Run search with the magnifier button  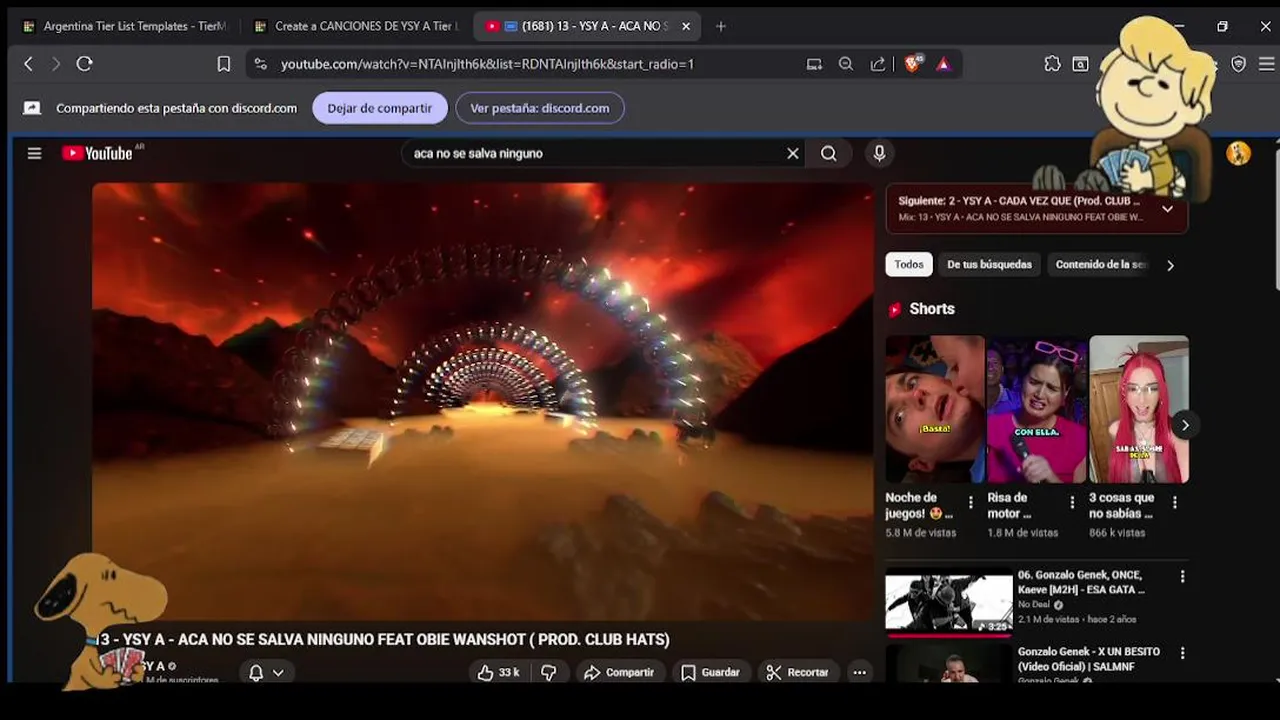829,153
